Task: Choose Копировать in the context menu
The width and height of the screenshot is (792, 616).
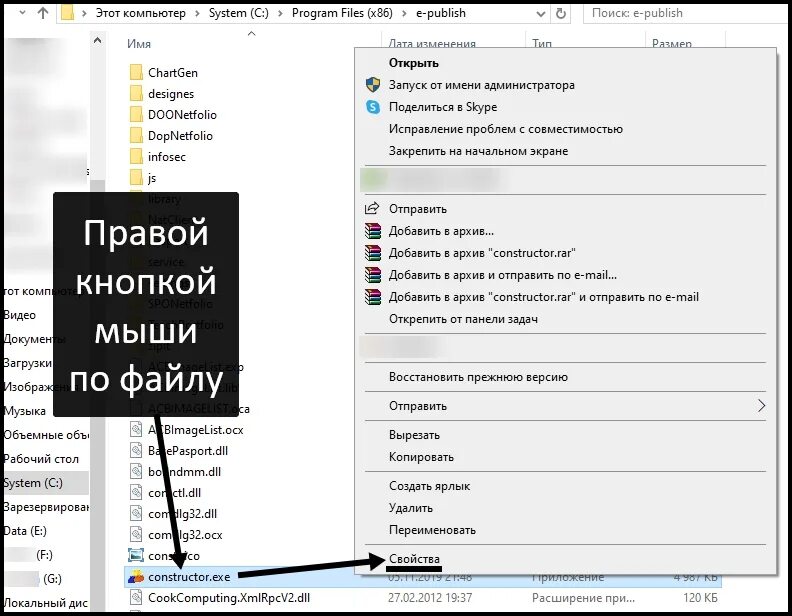Action: 421,457
